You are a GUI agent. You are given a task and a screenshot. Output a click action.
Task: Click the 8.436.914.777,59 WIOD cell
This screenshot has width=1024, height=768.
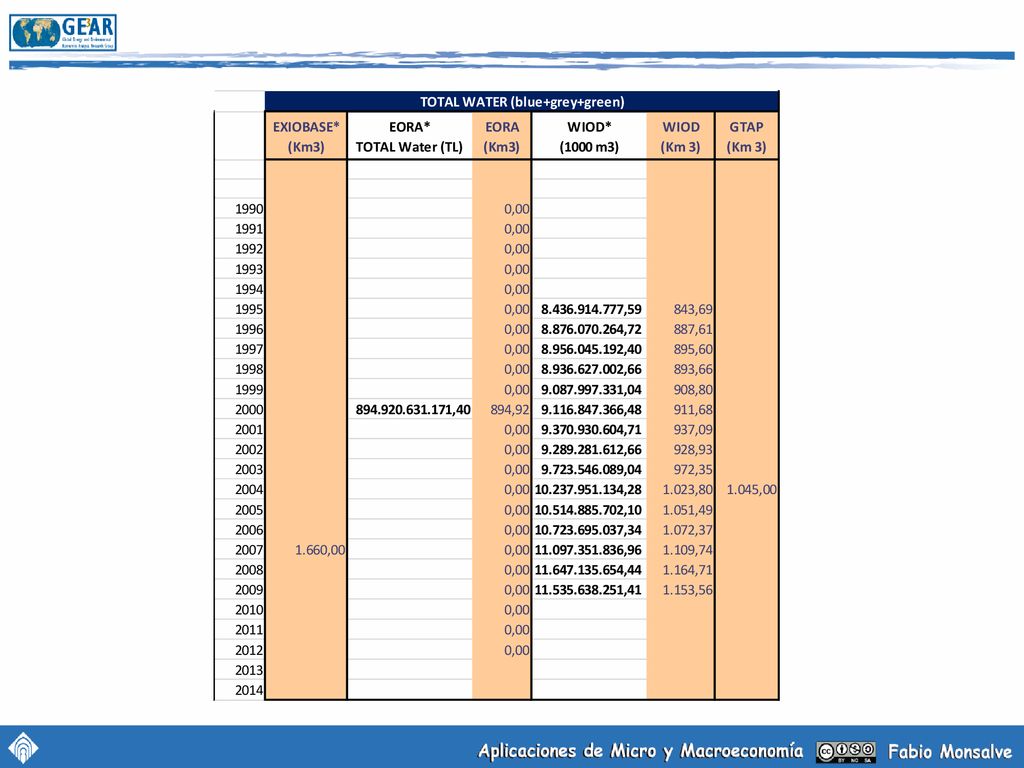[x=590, y=309]
